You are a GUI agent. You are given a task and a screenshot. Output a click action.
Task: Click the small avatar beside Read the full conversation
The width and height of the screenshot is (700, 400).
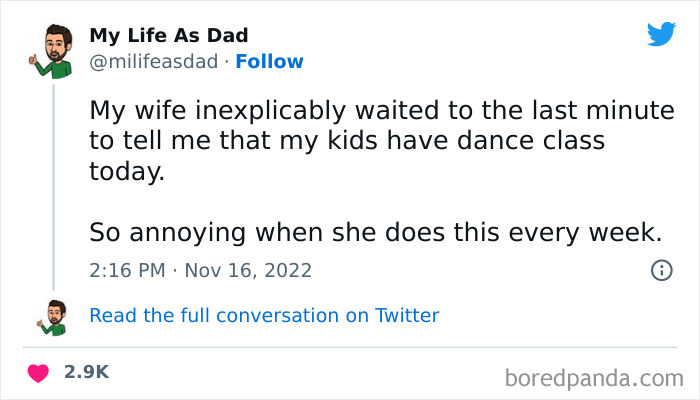pyautogui.click(x=52, y=316)
